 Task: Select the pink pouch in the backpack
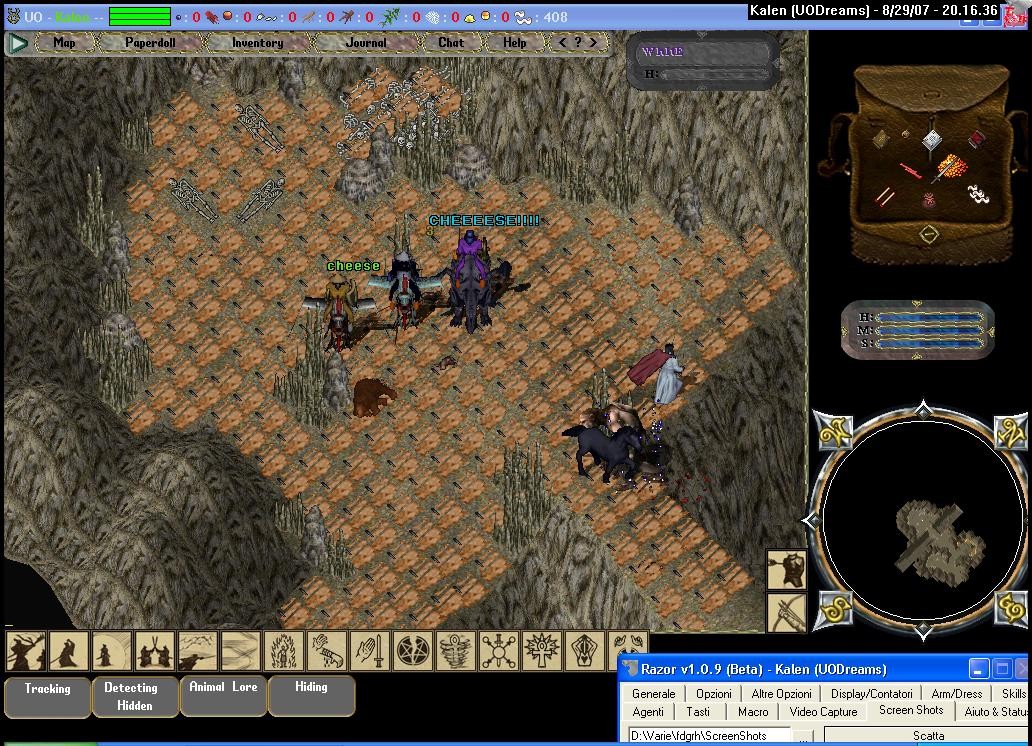[929, 200]
